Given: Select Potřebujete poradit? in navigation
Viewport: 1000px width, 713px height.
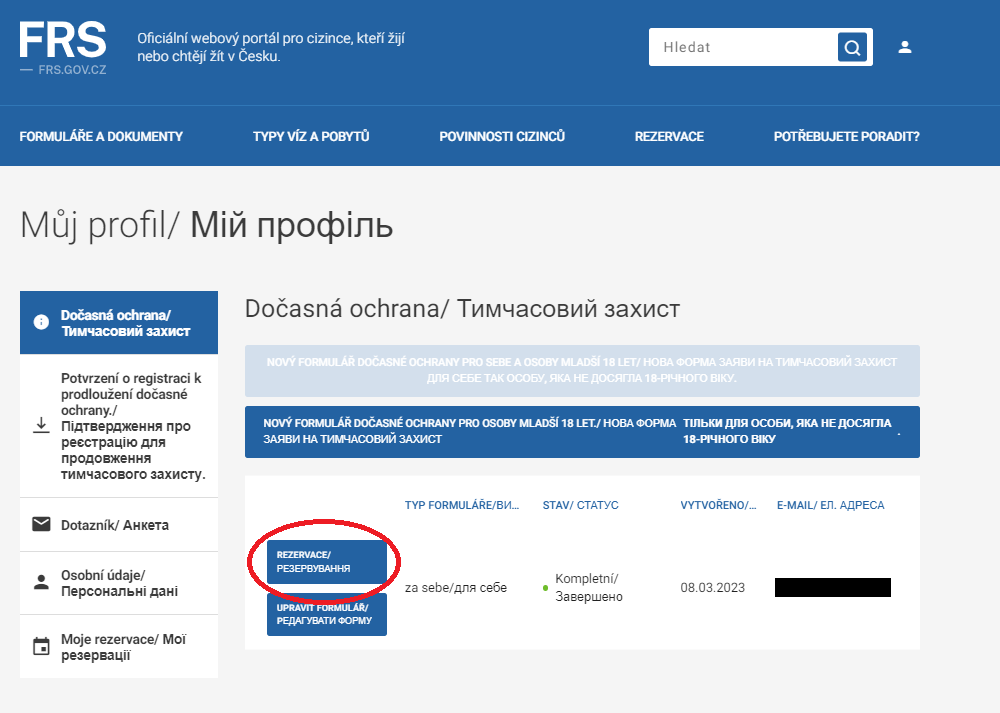Looking at the screenshot, I should pyautogui.click(x=846, y=136).
